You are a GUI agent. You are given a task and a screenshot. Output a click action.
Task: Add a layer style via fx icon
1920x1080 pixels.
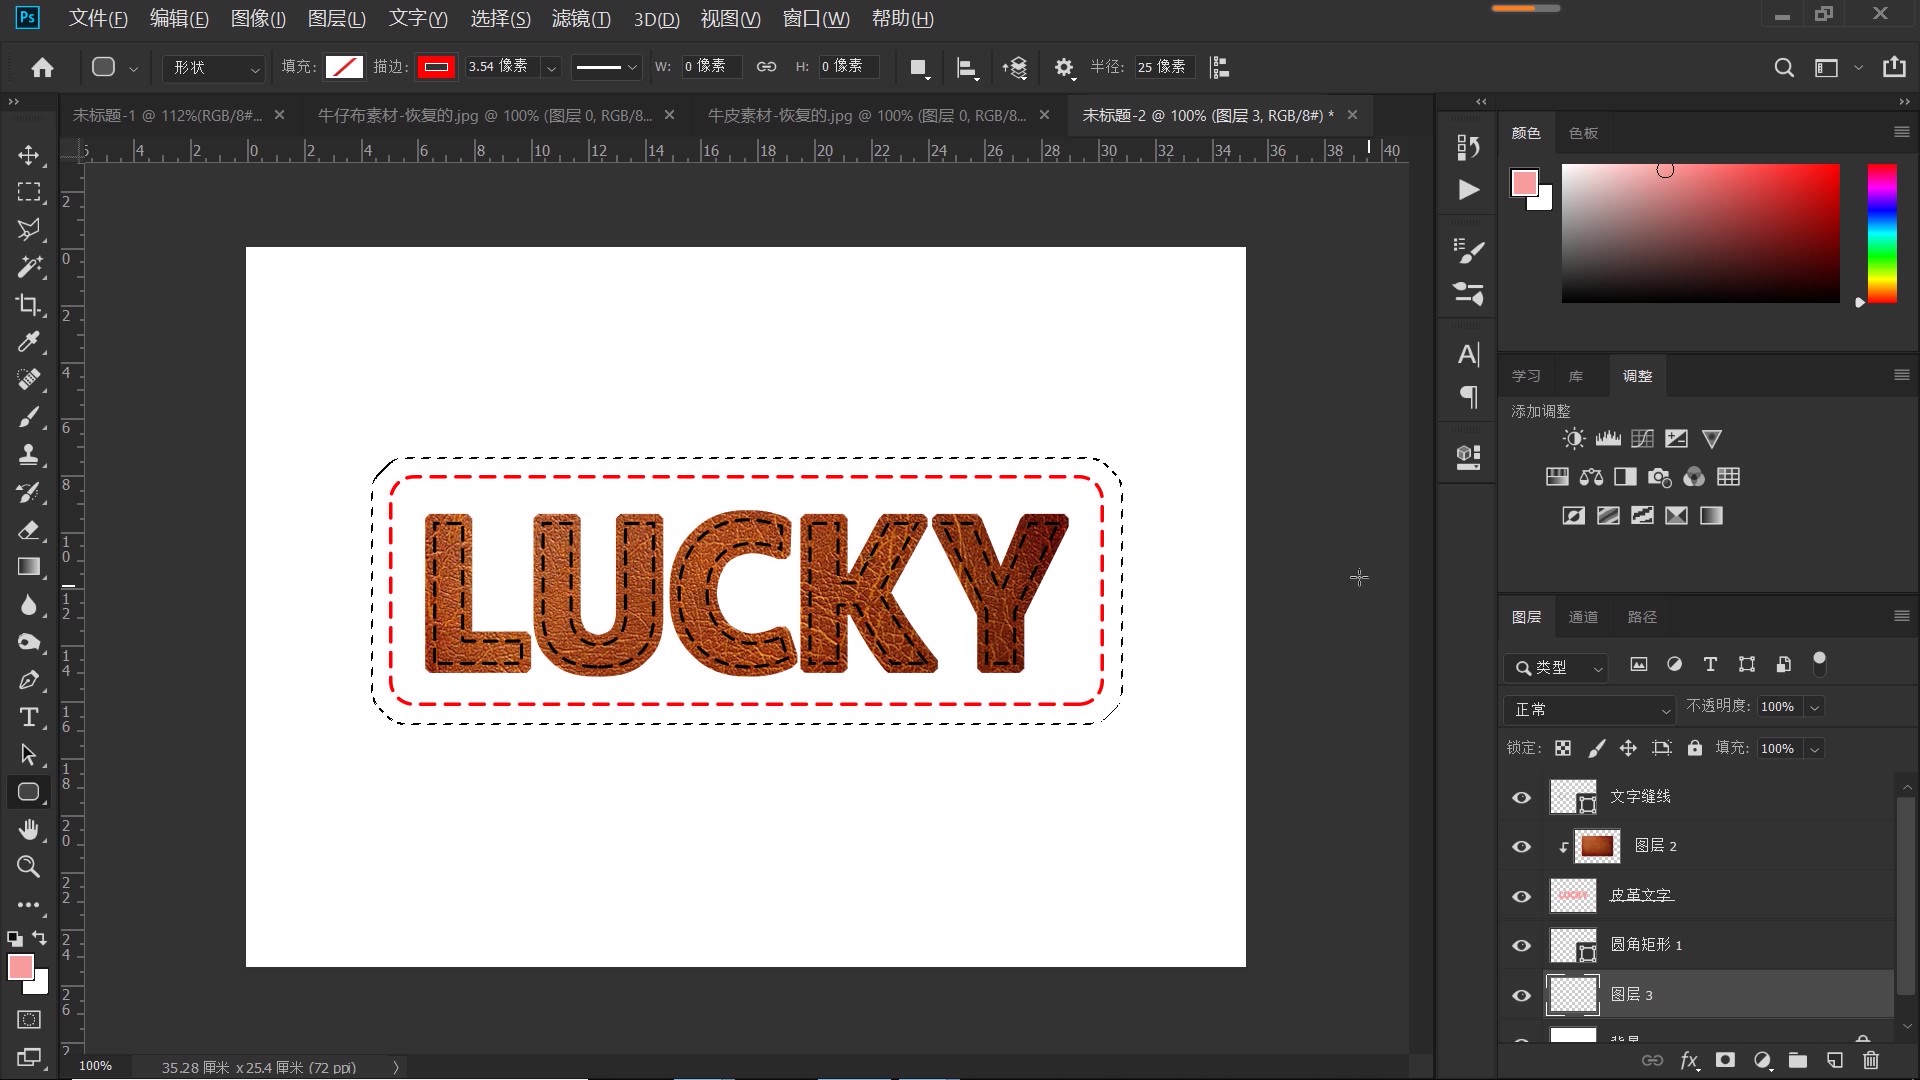[x=1689, y=1060]
